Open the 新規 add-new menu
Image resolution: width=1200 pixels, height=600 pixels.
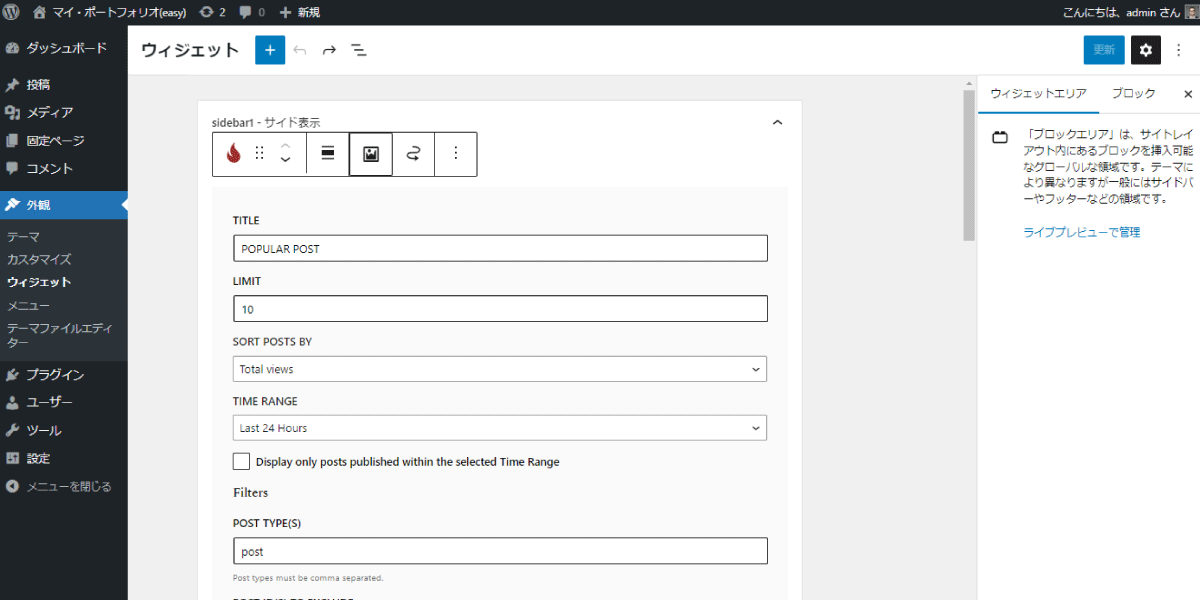point(300,13)
